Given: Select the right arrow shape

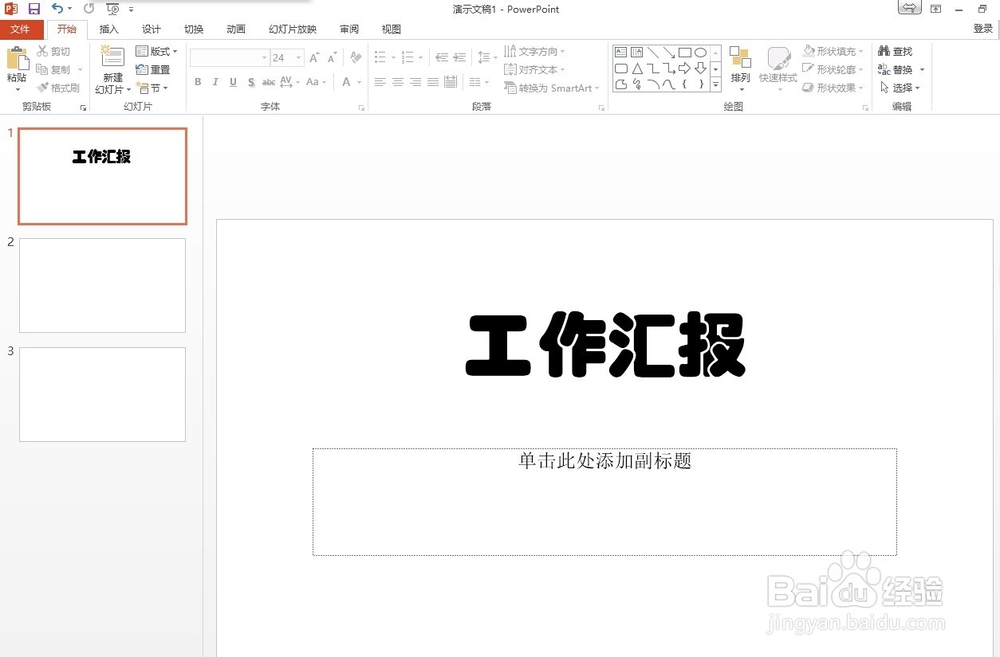Looking at the screenshot, I should click(684, 68).
